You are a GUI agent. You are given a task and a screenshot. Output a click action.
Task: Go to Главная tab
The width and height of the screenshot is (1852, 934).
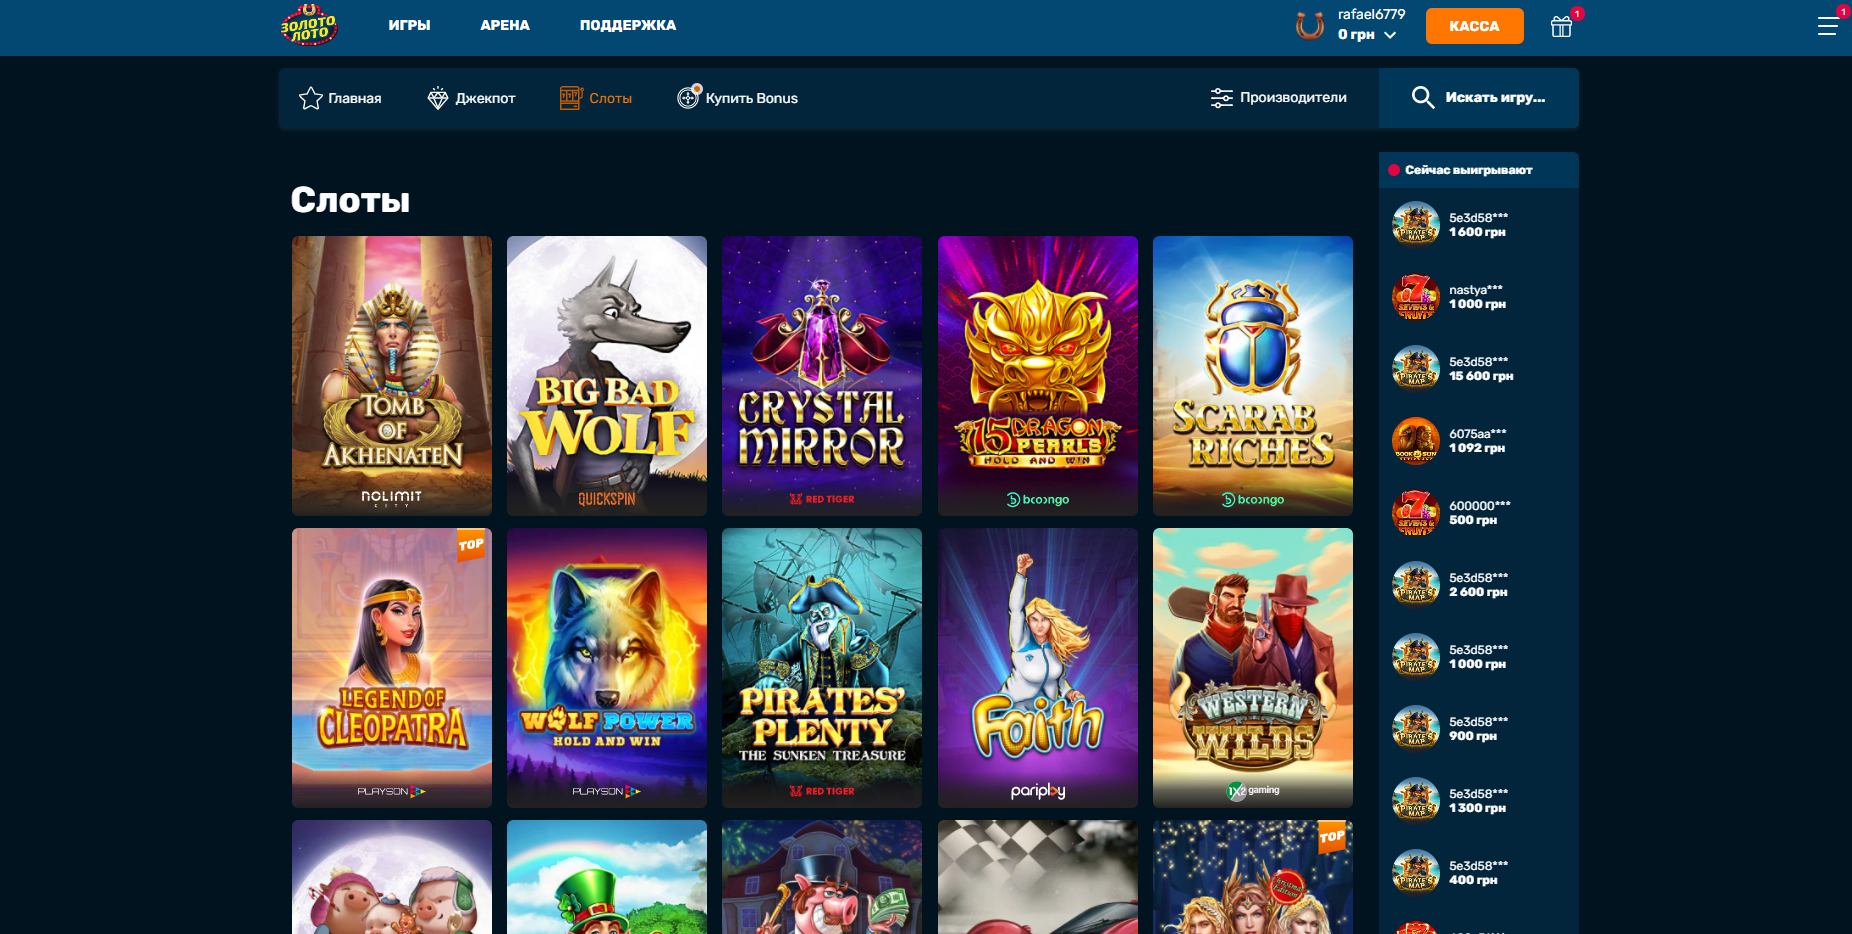pos(340,98)
